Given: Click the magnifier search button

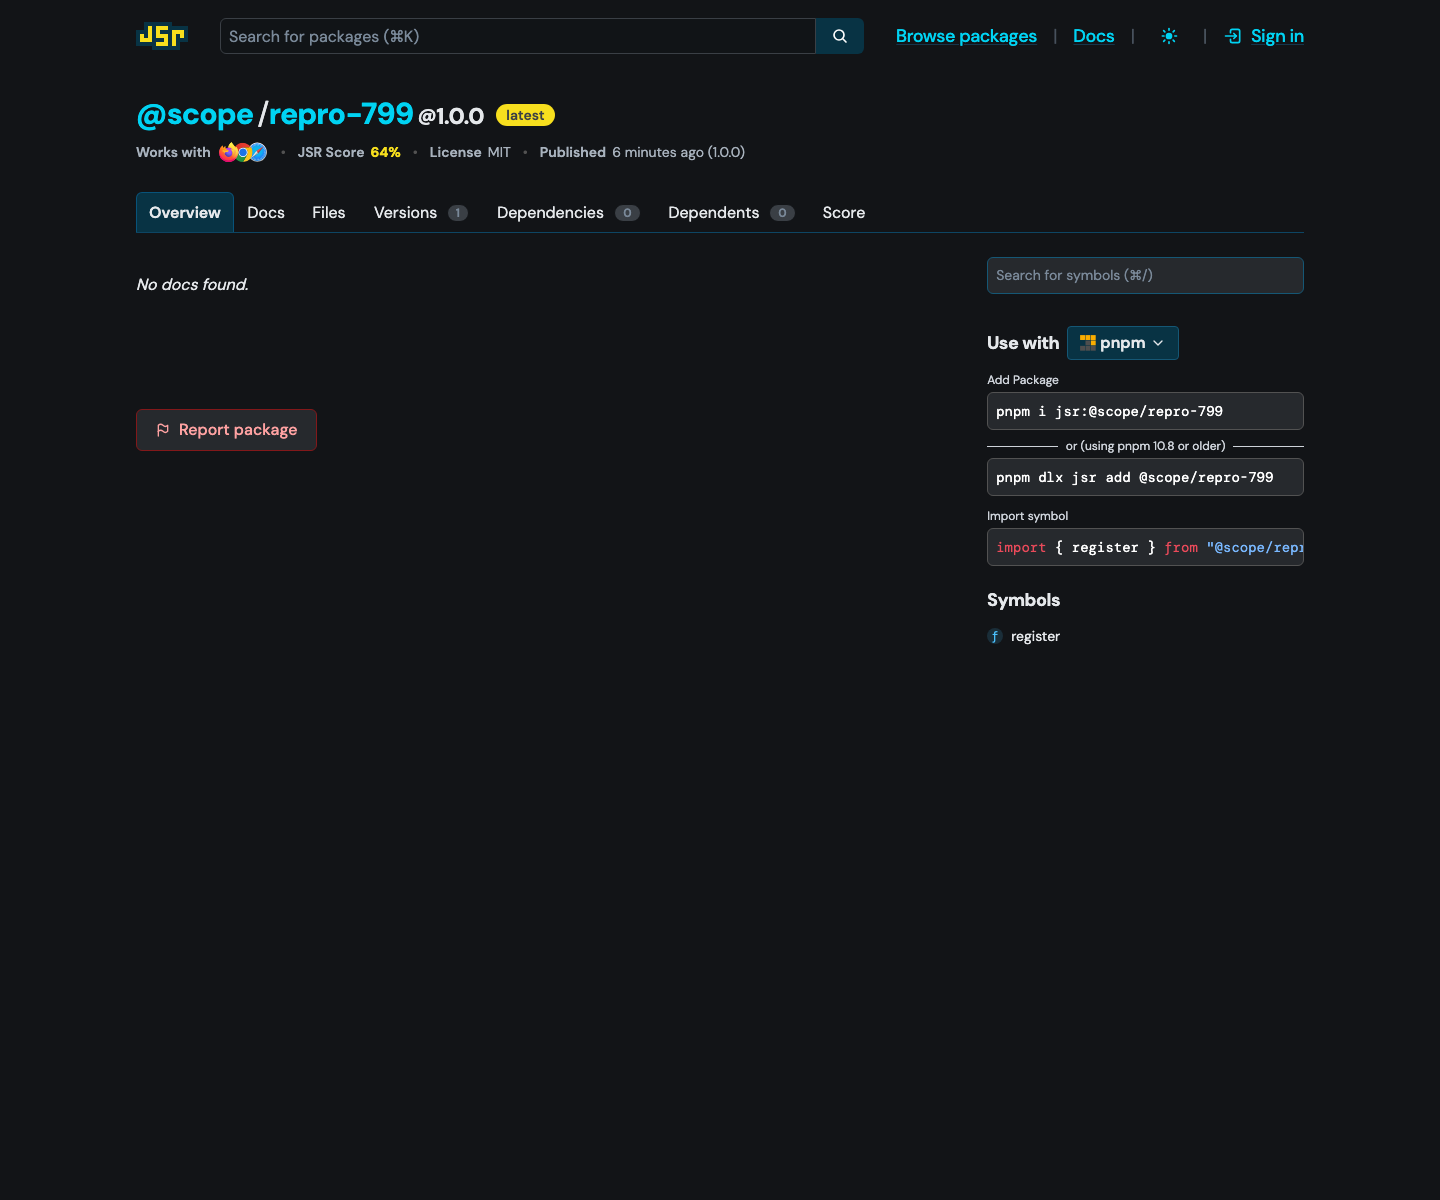Looking at the screenshot, I should 840,36.
